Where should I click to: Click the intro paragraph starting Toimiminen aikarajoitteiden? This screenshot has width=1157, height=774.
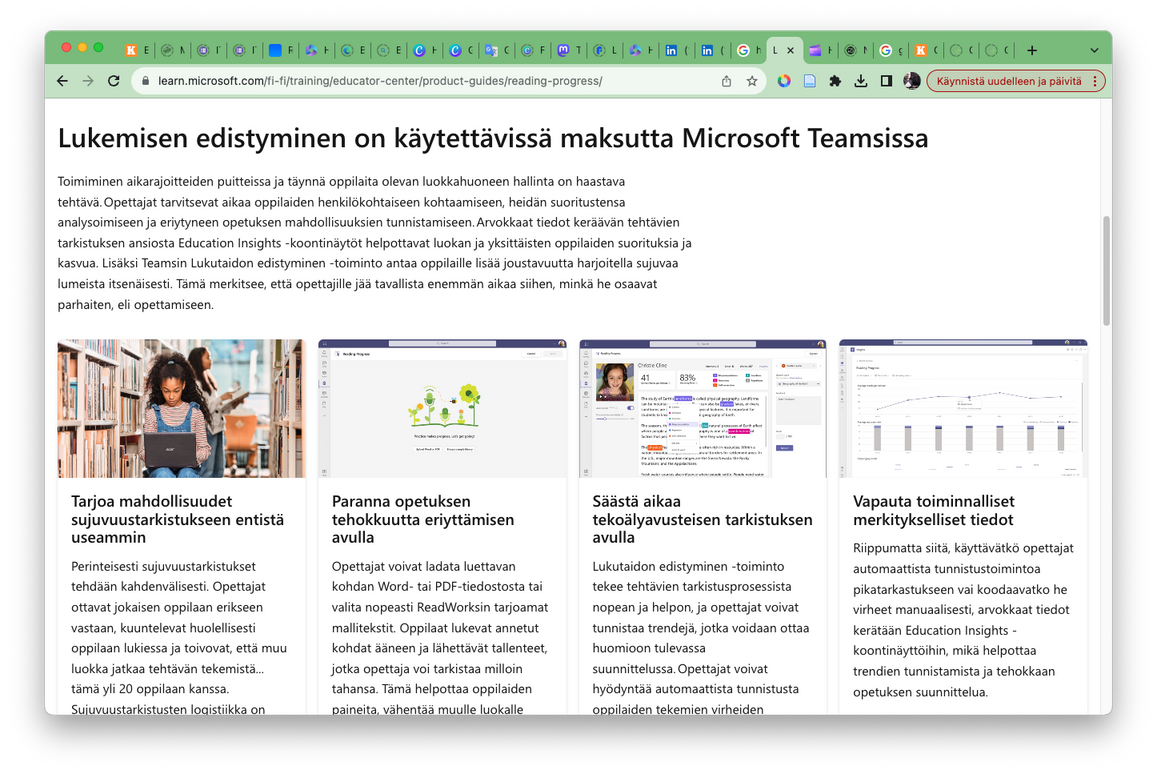click(375, 243)
